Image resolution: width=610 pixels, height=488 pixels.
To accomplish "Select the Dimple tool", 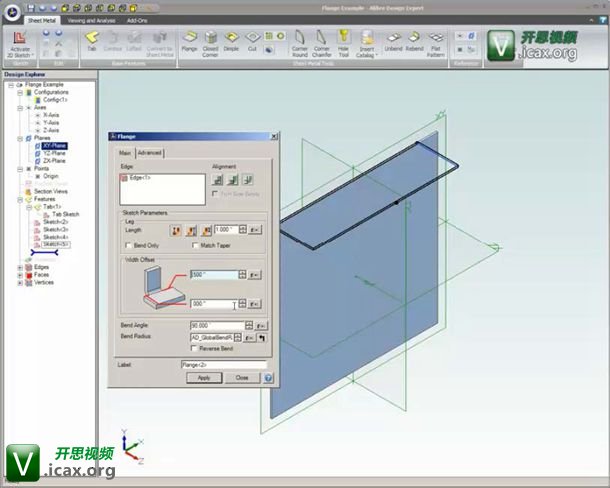I will pos(231,41).
